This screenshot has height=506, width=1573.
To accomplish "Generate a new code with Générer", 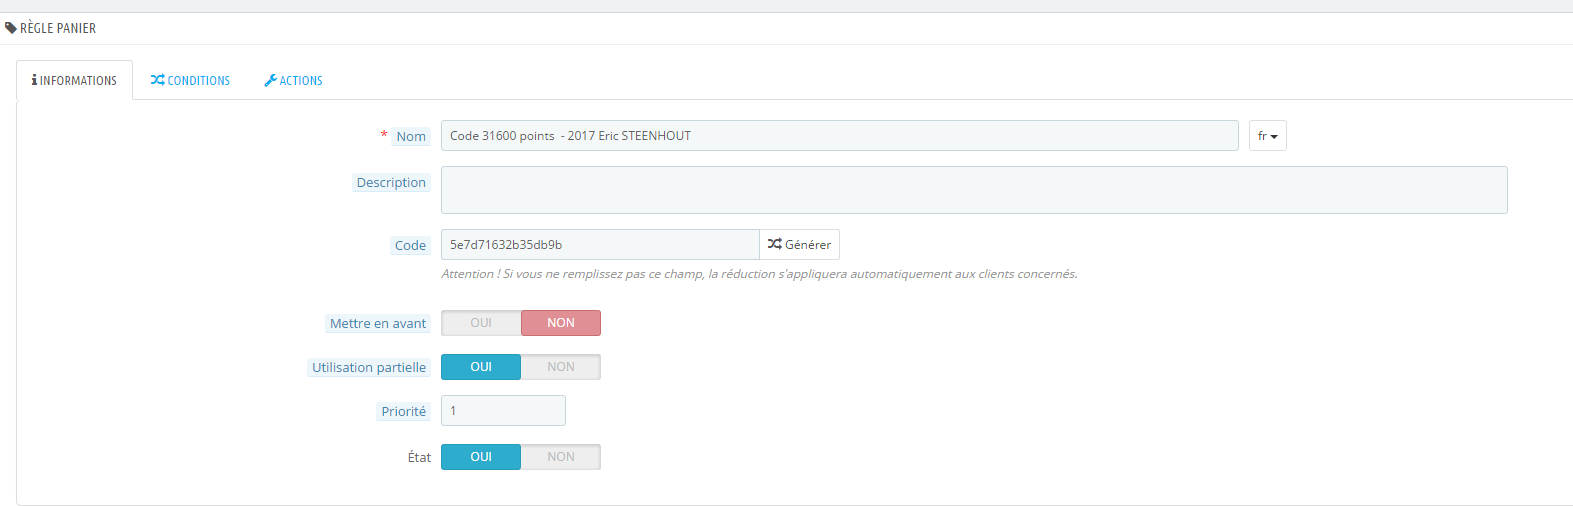I will click(x=799, y=245).
